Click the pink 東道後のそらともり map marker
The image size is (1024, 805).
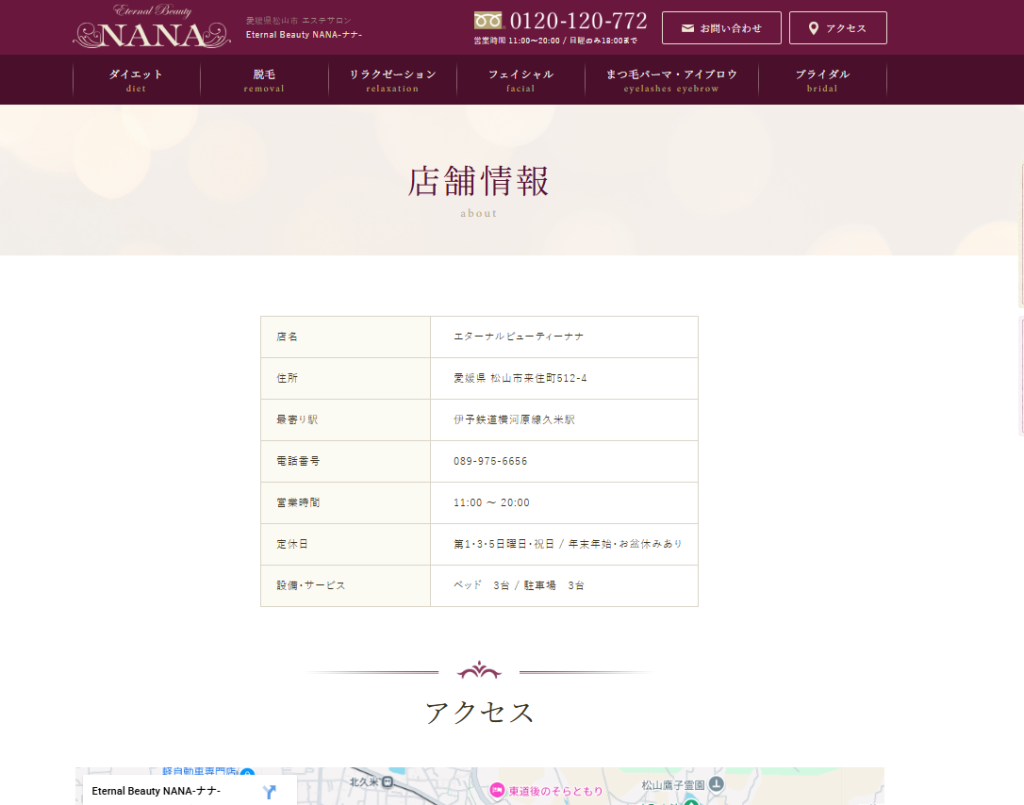(497, 790)
